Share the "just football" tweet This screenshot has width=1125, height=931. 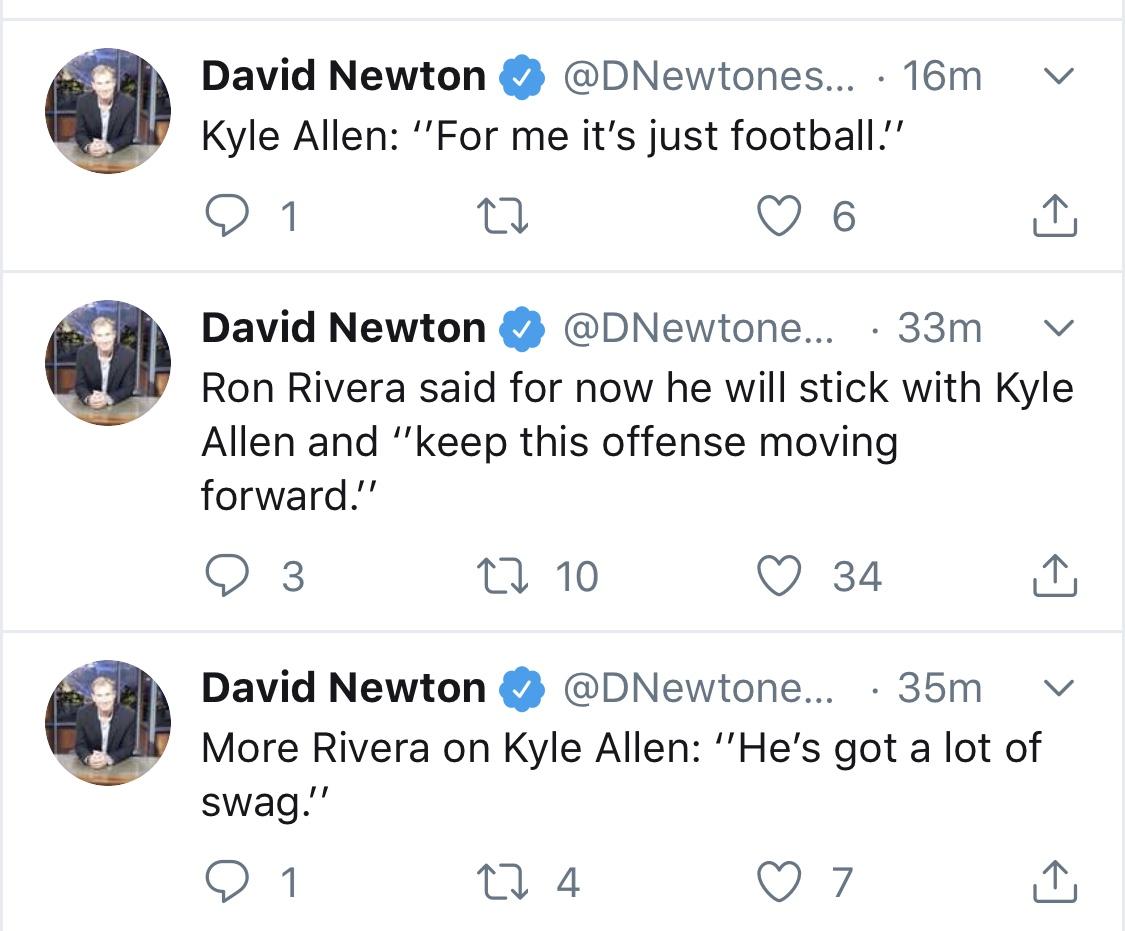click(x=1055, y=215)
